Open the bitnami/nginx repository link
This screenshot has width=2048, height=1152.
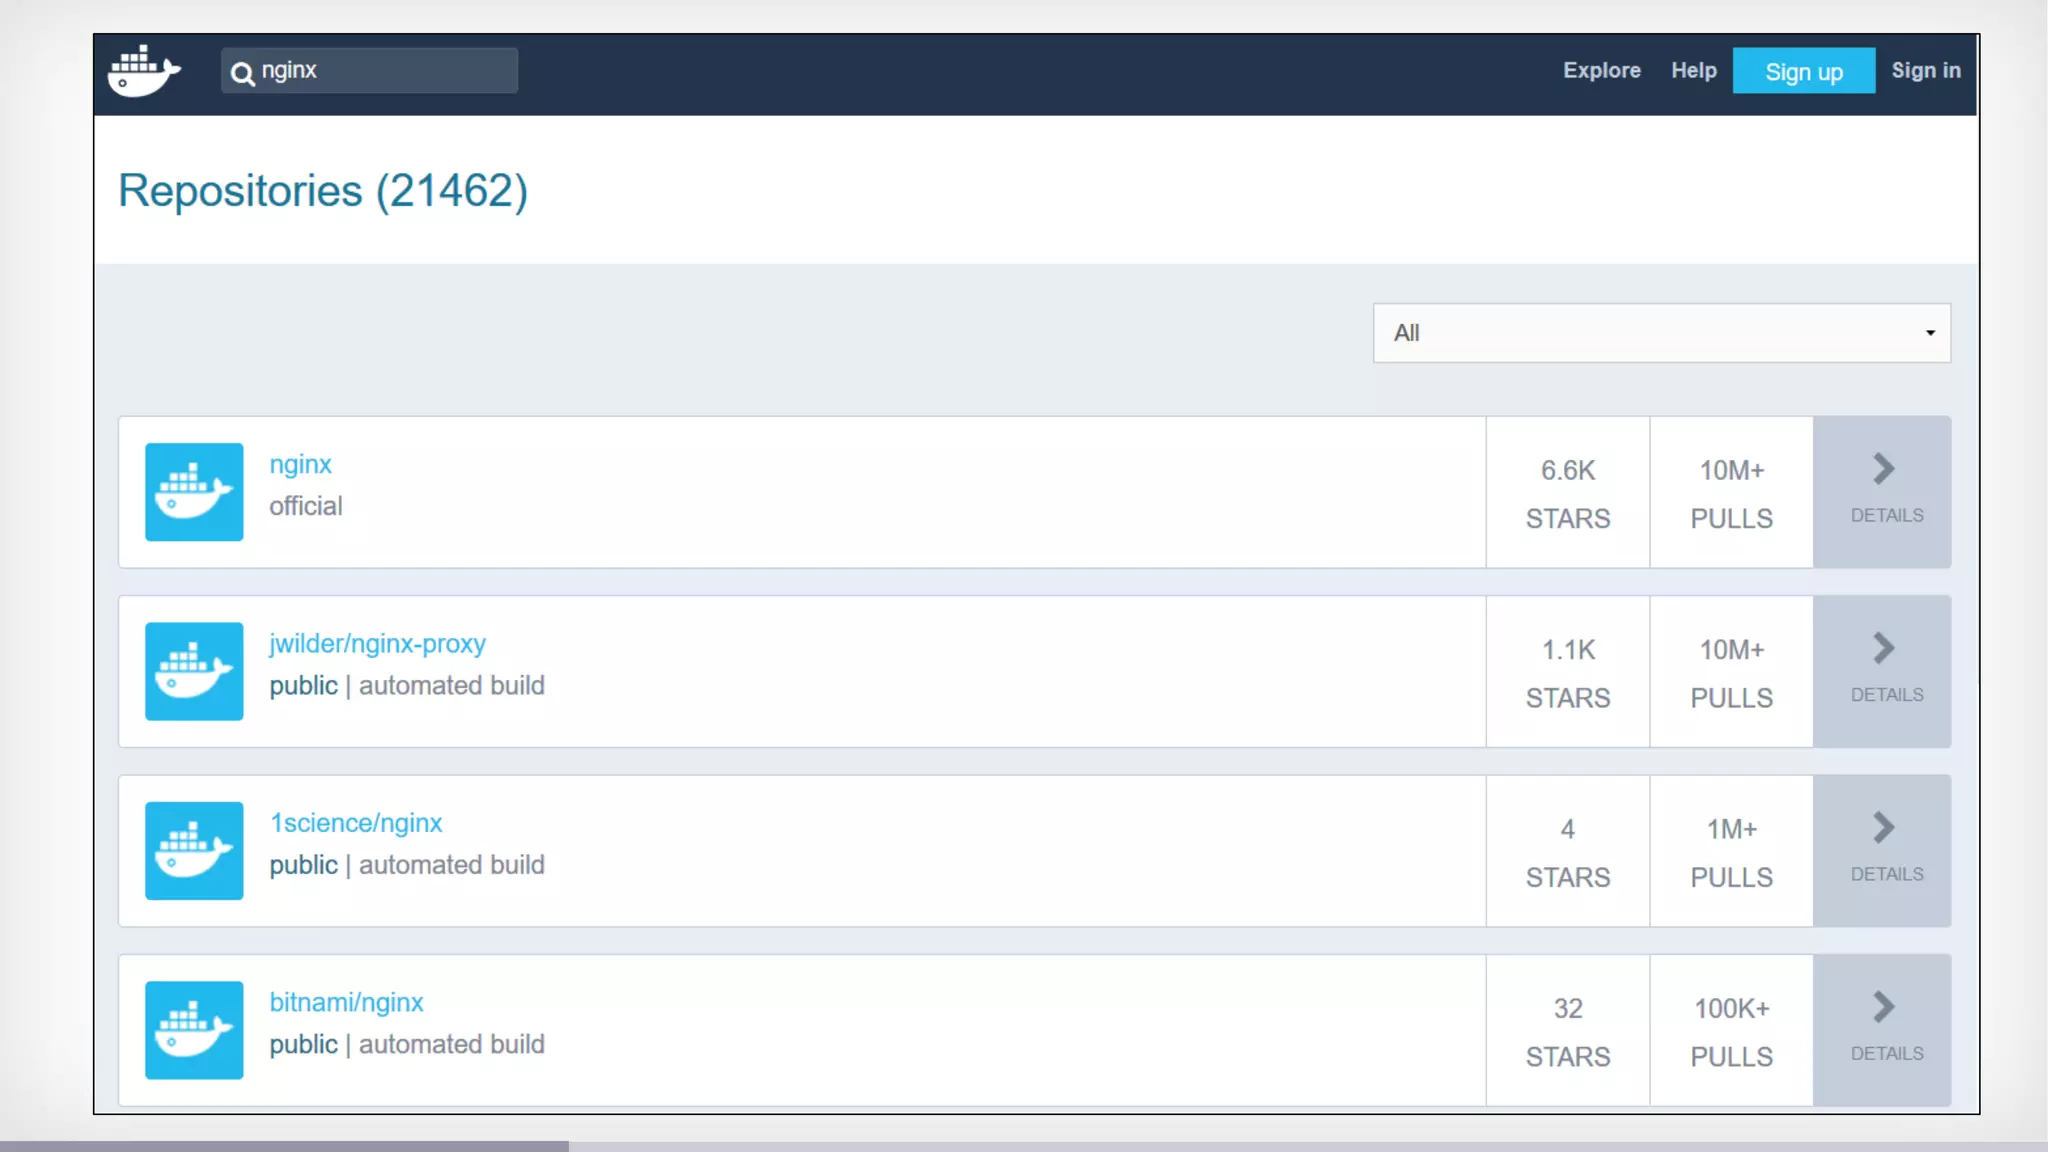click(x=346, y=1003)
